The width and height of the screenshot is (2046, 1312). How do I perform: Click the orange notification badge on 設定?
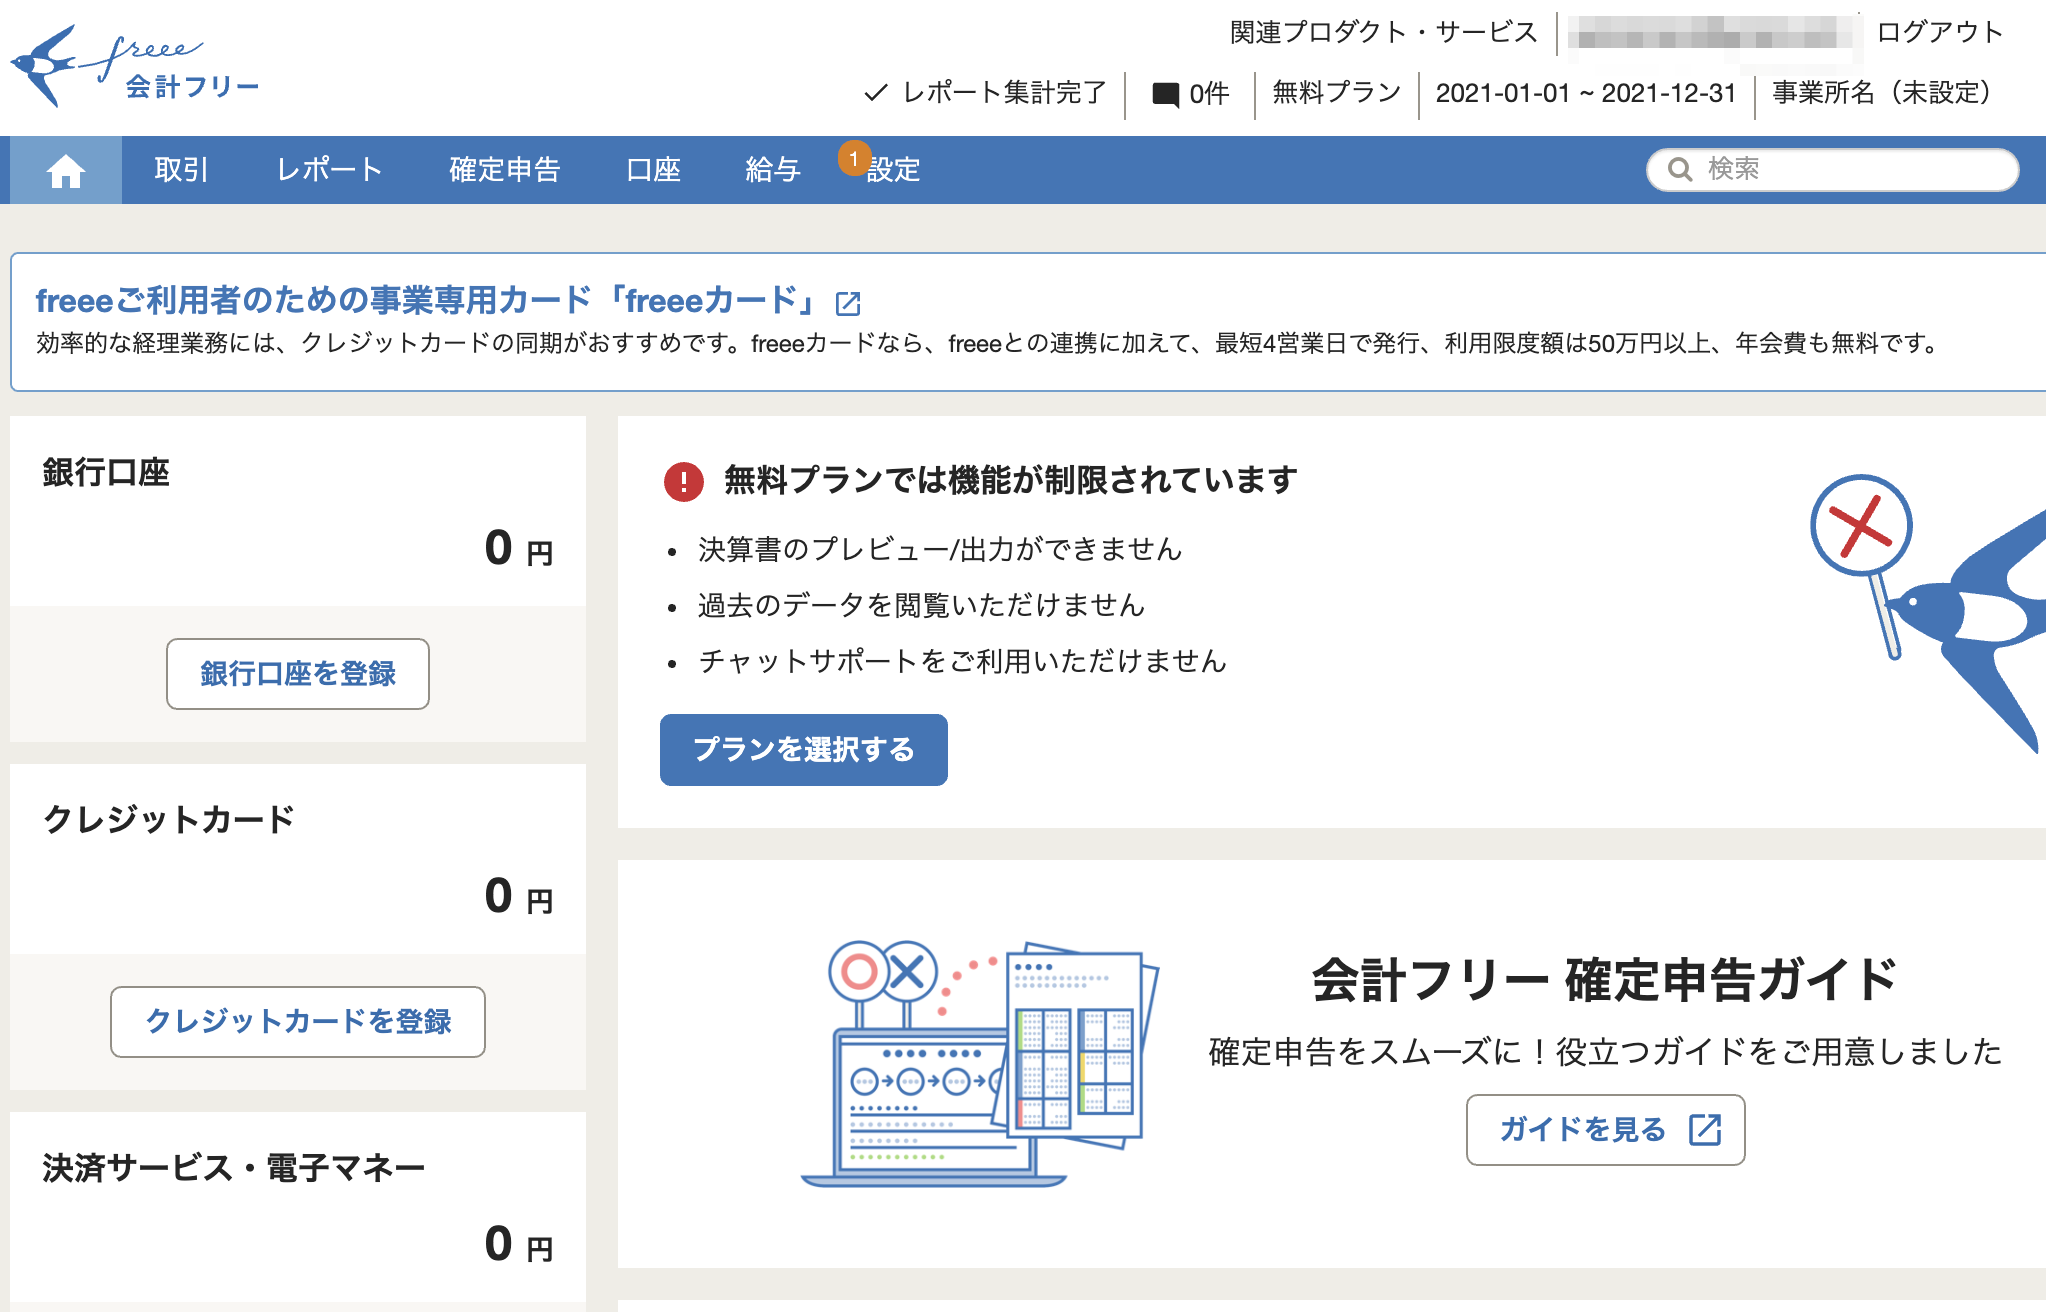click(854, 158)
